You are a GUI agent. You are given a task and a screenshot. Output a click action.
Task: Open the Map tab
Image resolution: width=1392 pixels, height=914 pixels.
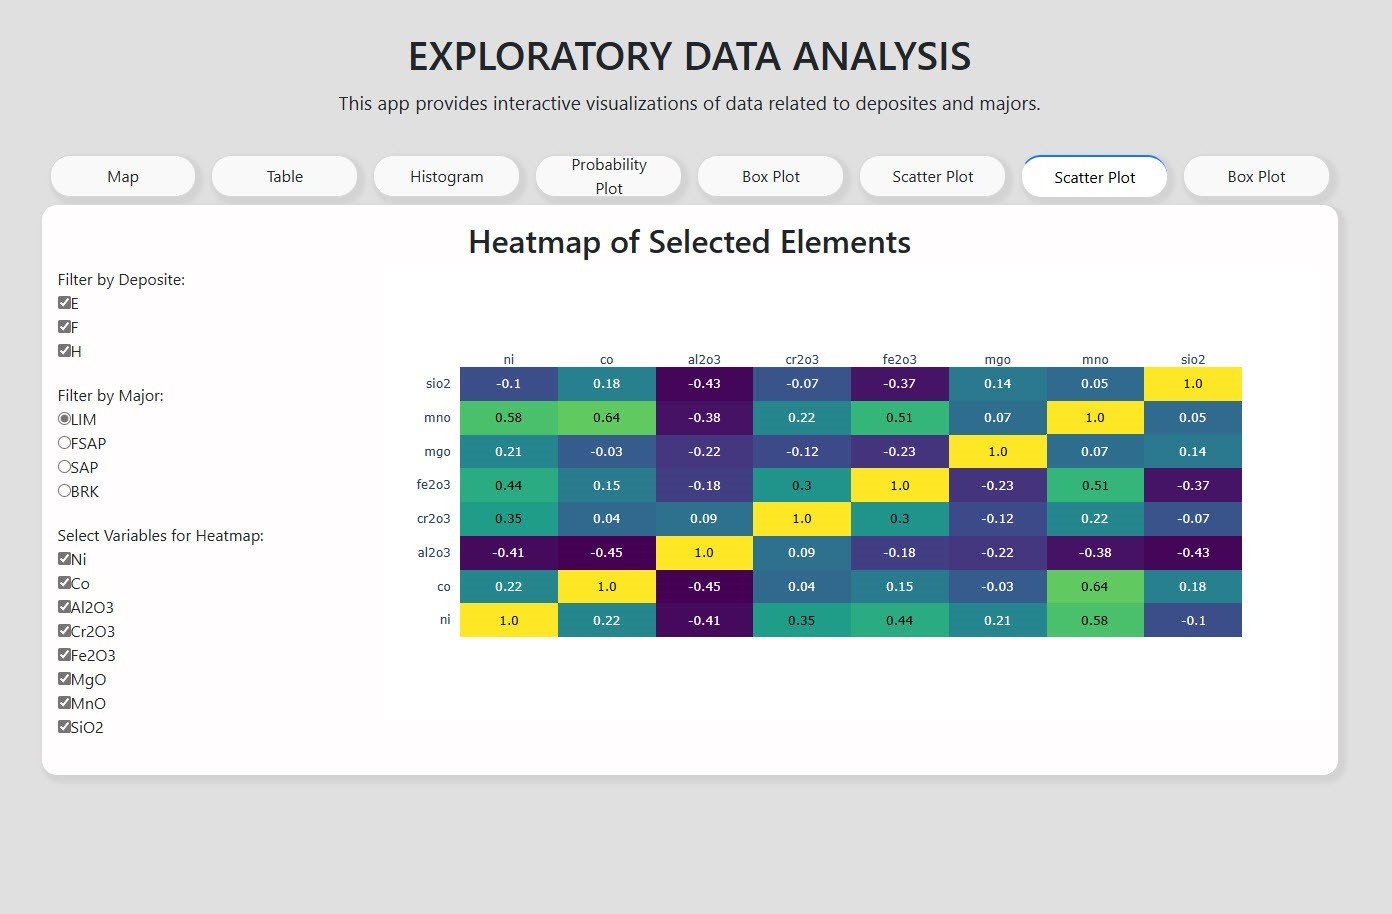coord(123,177)
